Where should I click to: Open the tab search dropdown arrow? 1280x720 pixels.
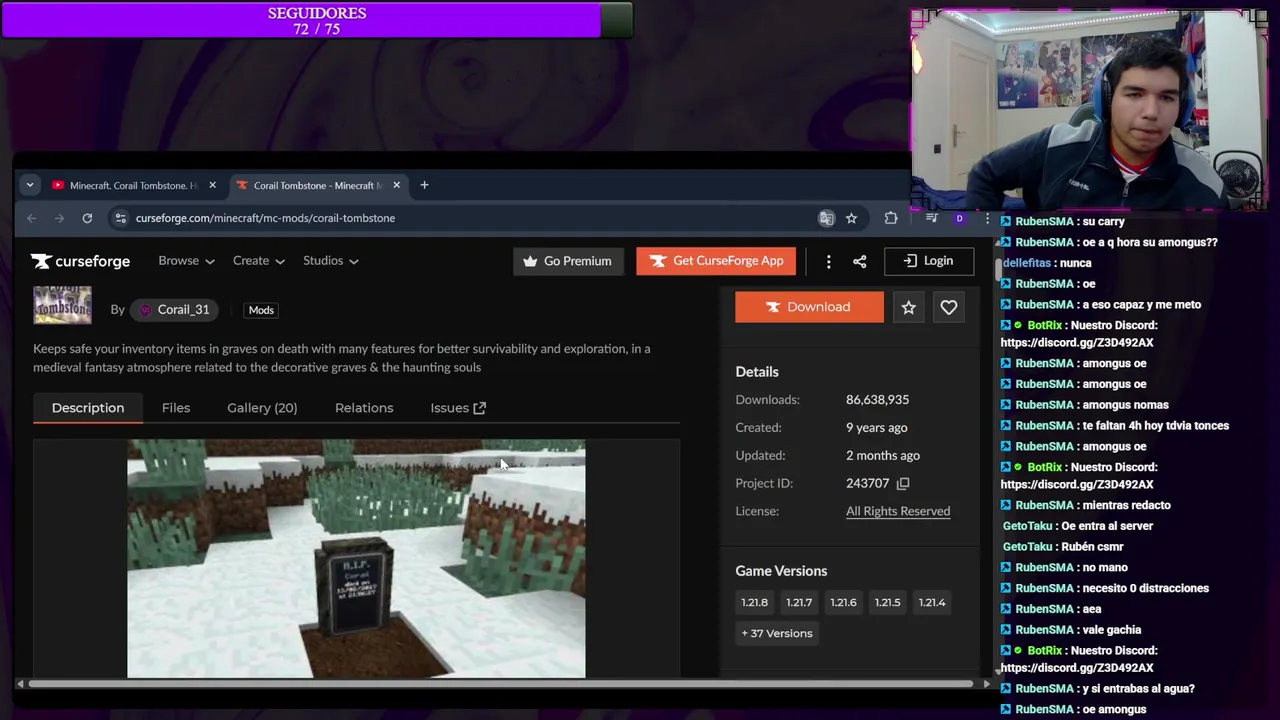pyautogui.click(x=30, y=185)
